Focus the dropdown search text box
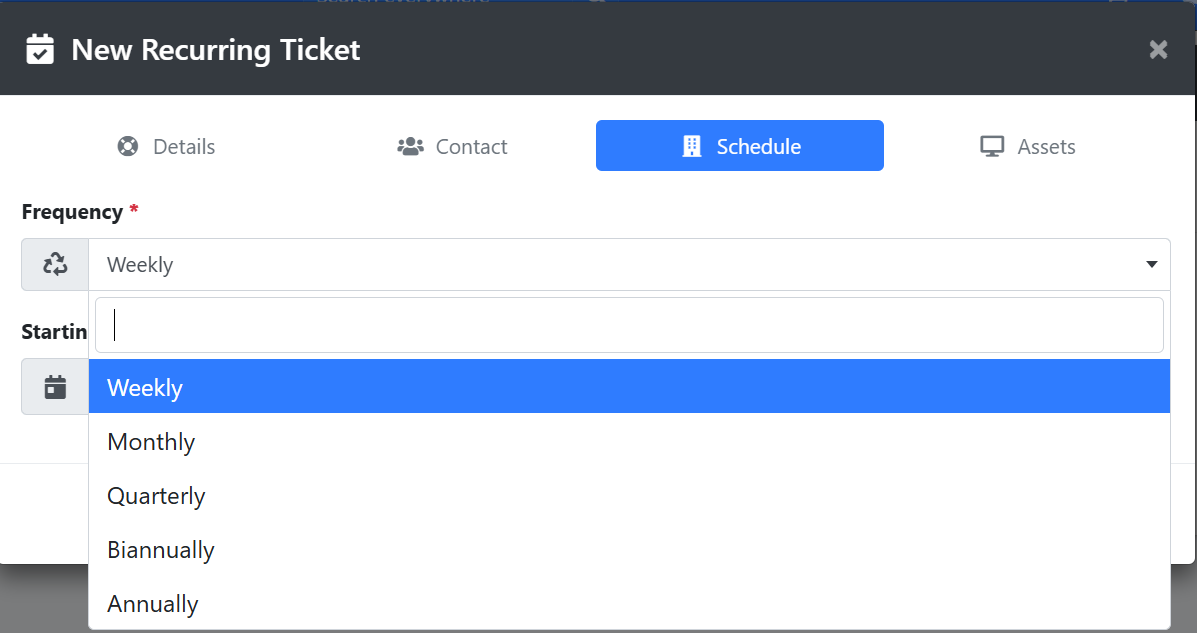This screenshot has width=1197, height=633. [629, 325]
